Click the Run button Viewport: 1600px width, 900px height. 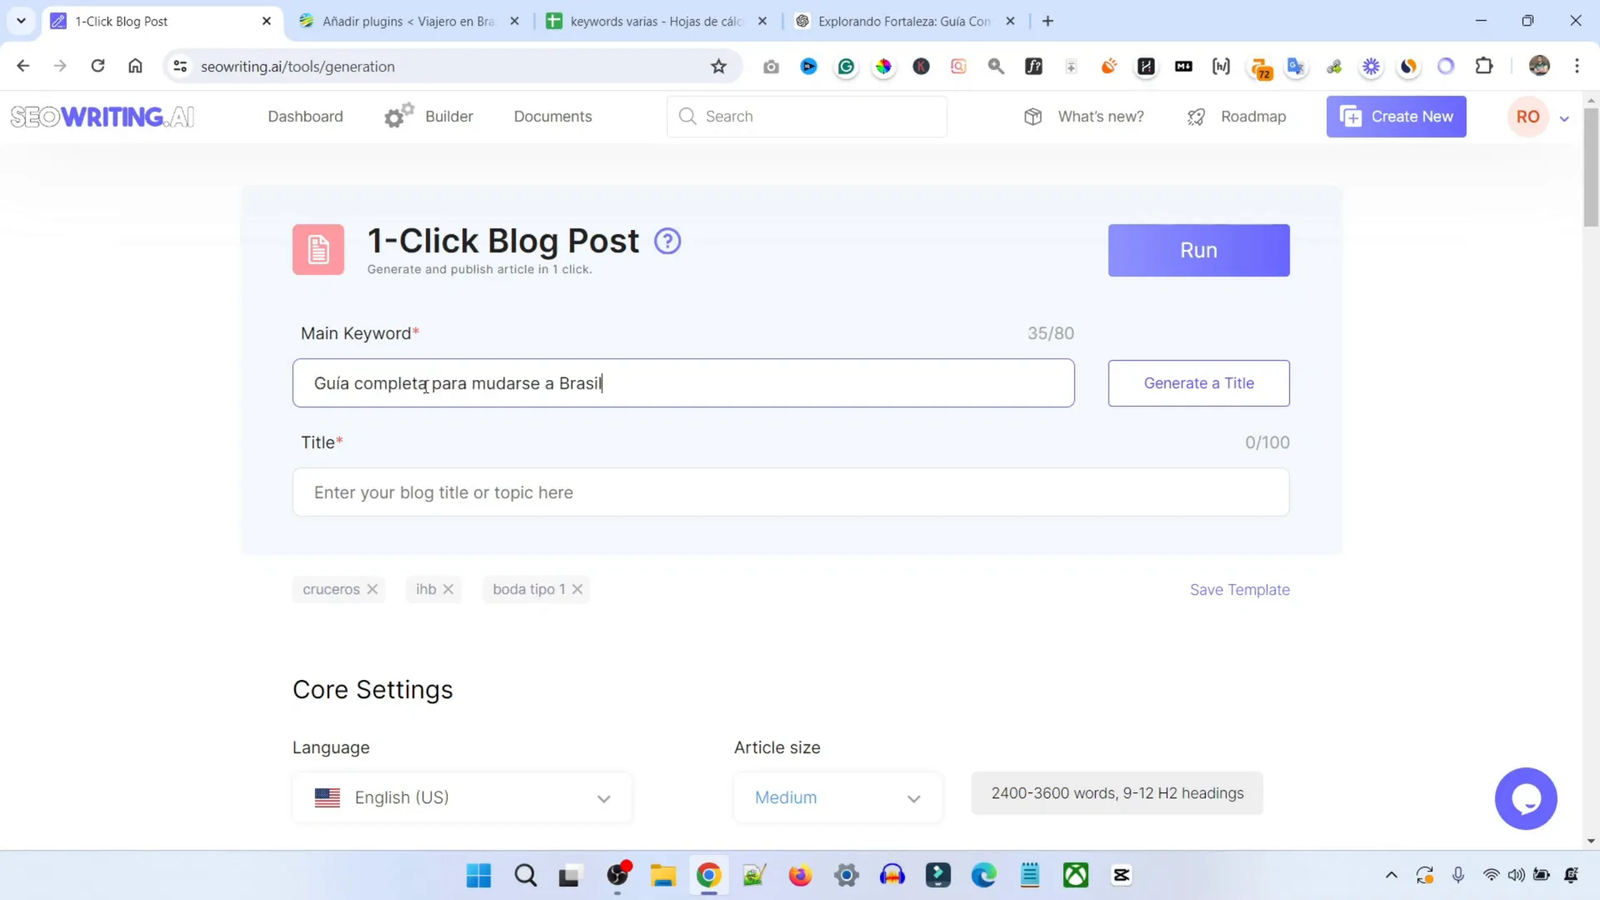tap(1197, 250)
